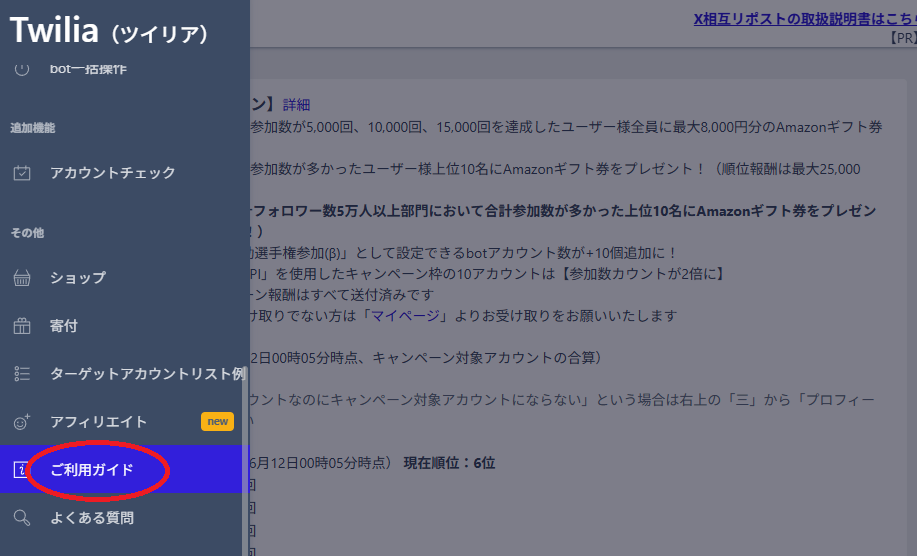Click the Twilia logo title
The image size is (917, 556).
pyautogui.click(x=109, y=30)
